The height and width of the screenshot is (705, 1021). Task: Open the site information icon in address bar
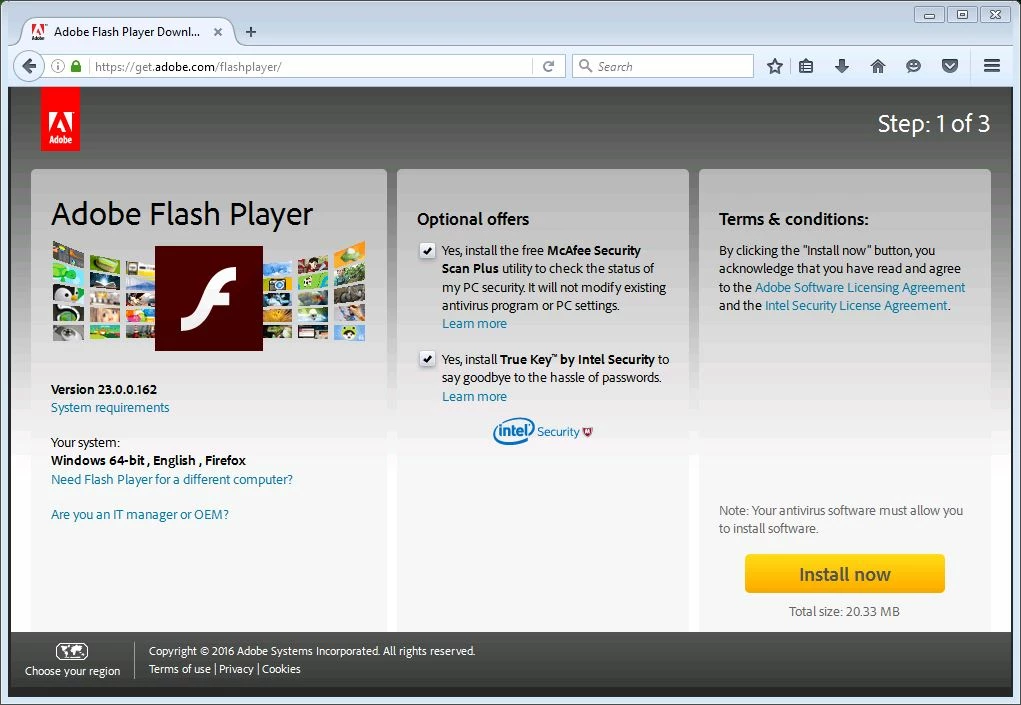point(58,66)
